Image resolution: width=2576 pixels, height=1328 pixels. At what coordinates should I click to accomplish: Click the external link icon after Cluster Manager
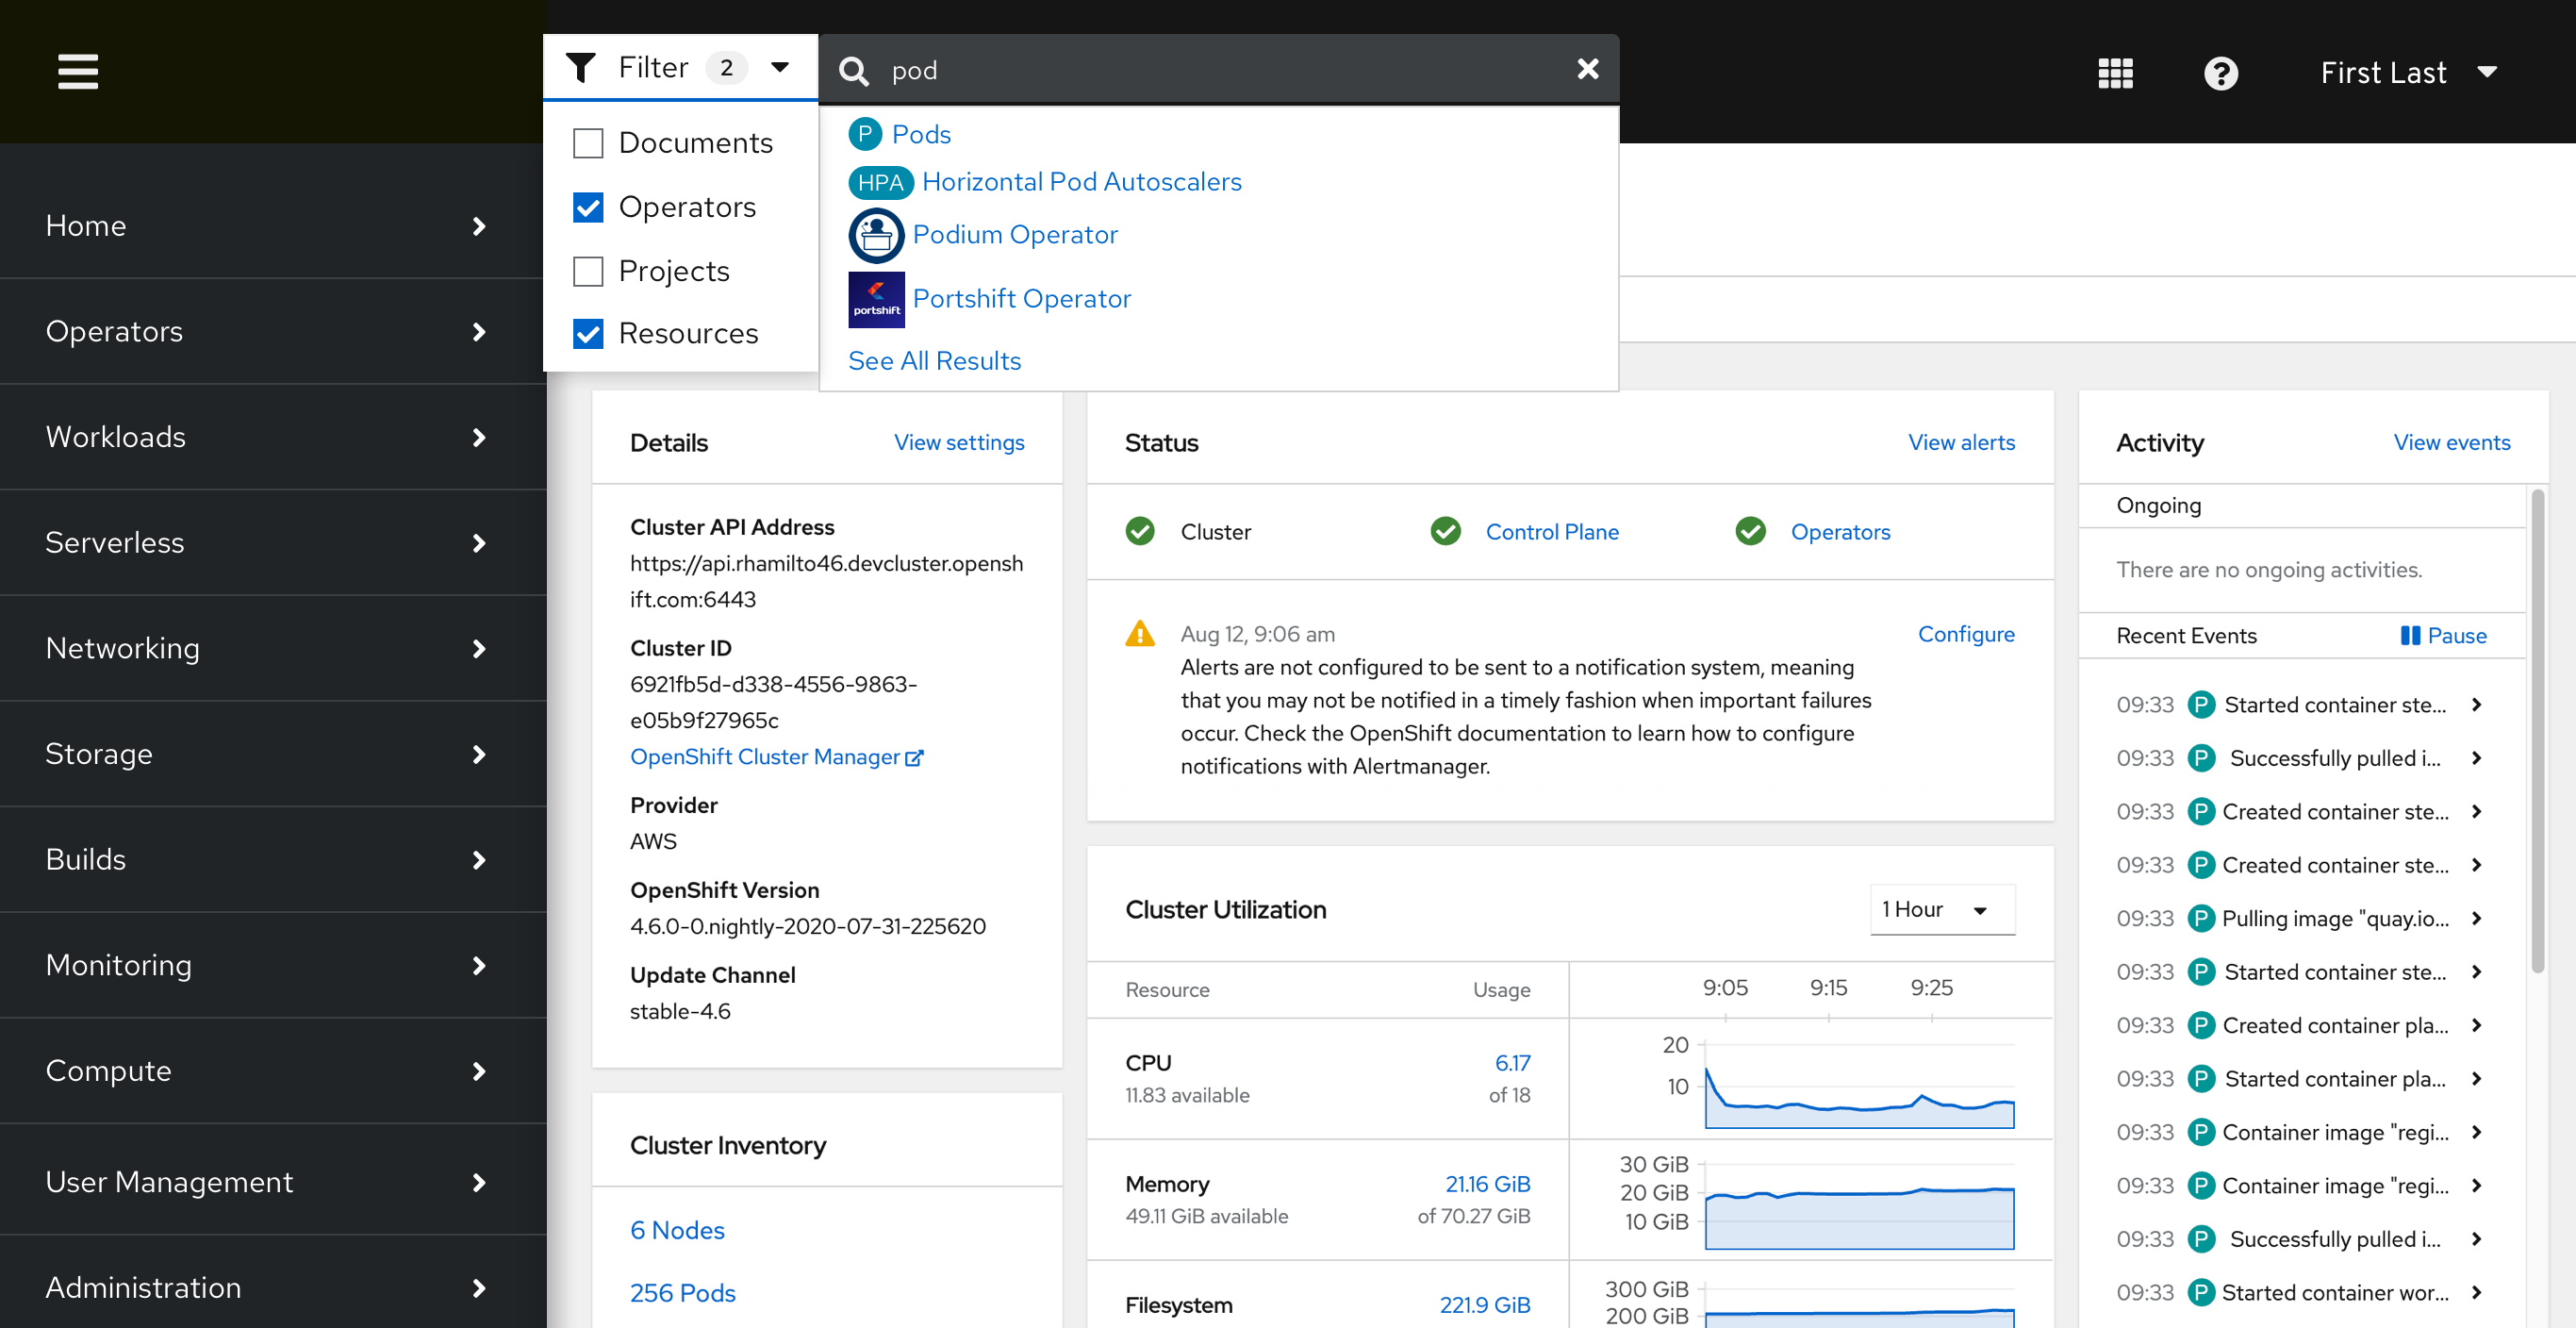click(x=914, y=758)
